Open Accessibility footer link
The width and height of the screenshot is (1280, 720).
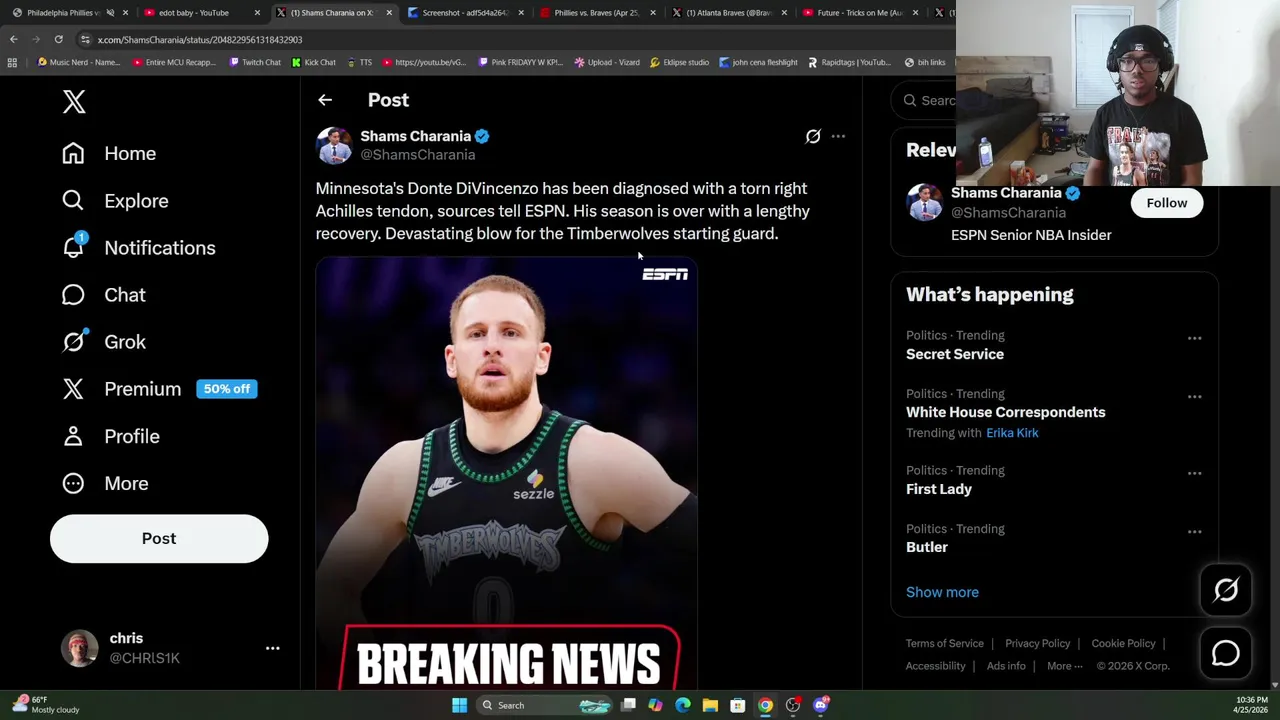[x=936, y=666]
